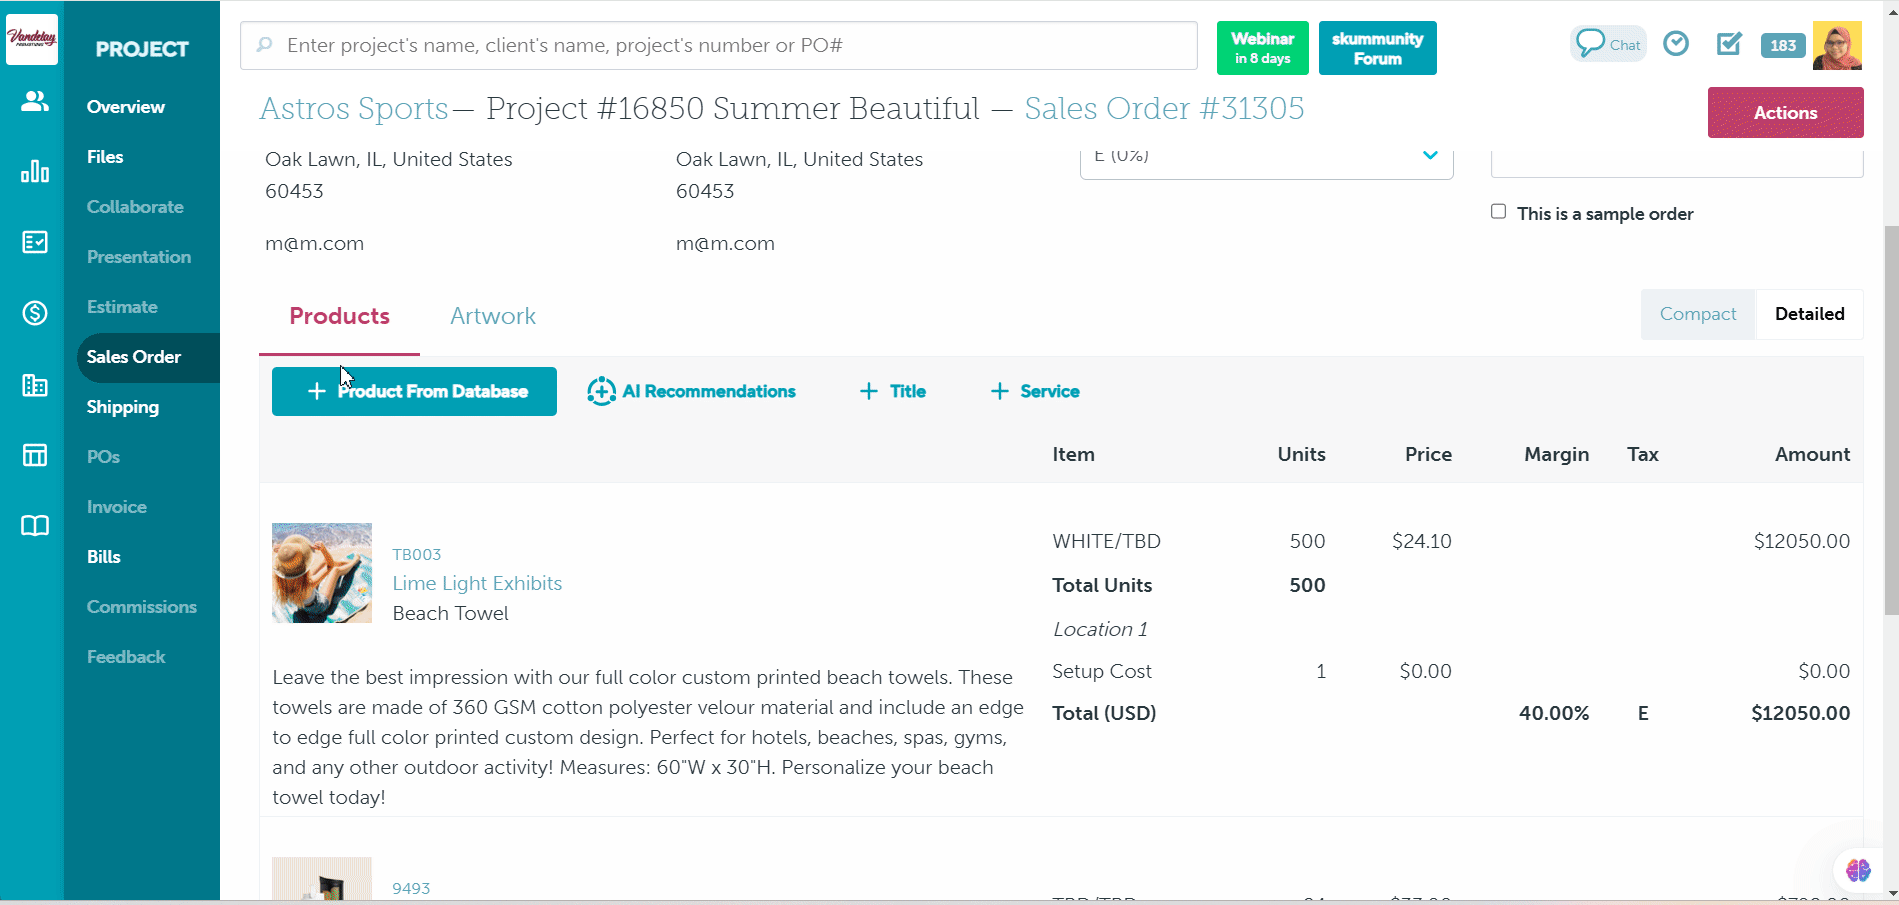Switch to Detailed view
Screen dimensions: 1899x905
coord(1809,314)
